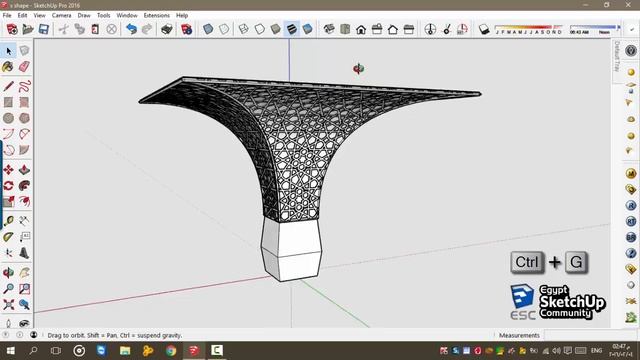Viewport: 640px width, 360px height.
Task: Choose the Circle tool
Action: click(x=8, y=118)
